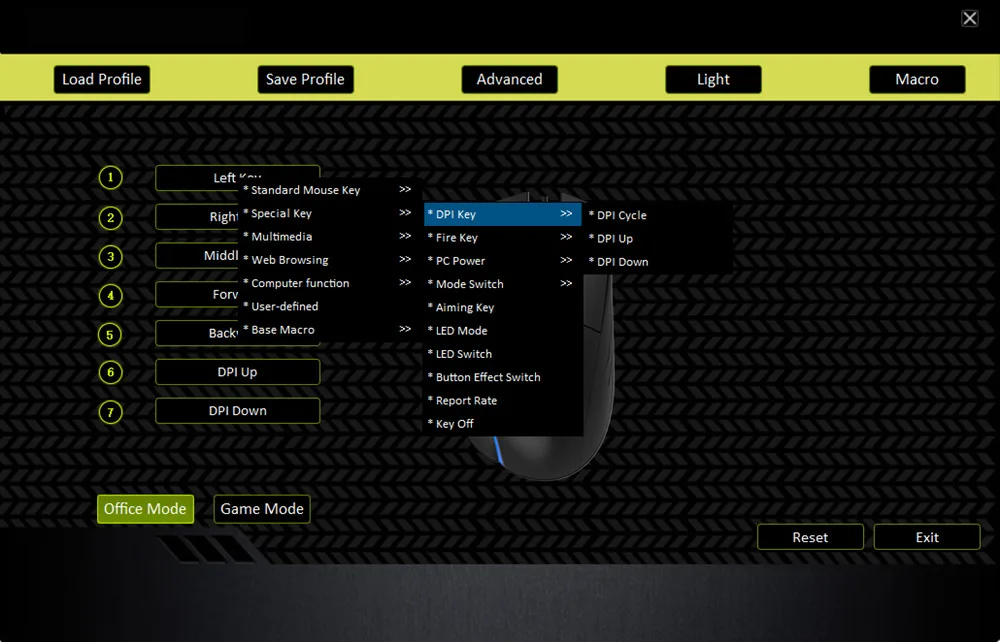Expand arrow beside Computer function

tap(405, 282)
